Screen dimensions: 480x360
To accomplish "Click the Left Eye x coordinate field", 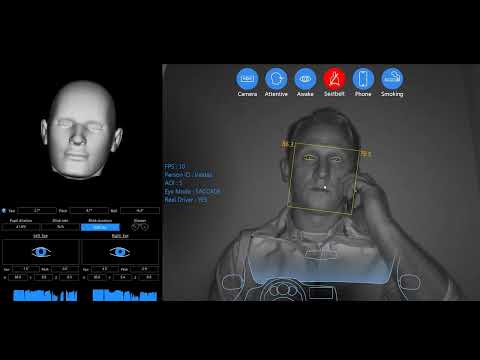I will point(18,277).
